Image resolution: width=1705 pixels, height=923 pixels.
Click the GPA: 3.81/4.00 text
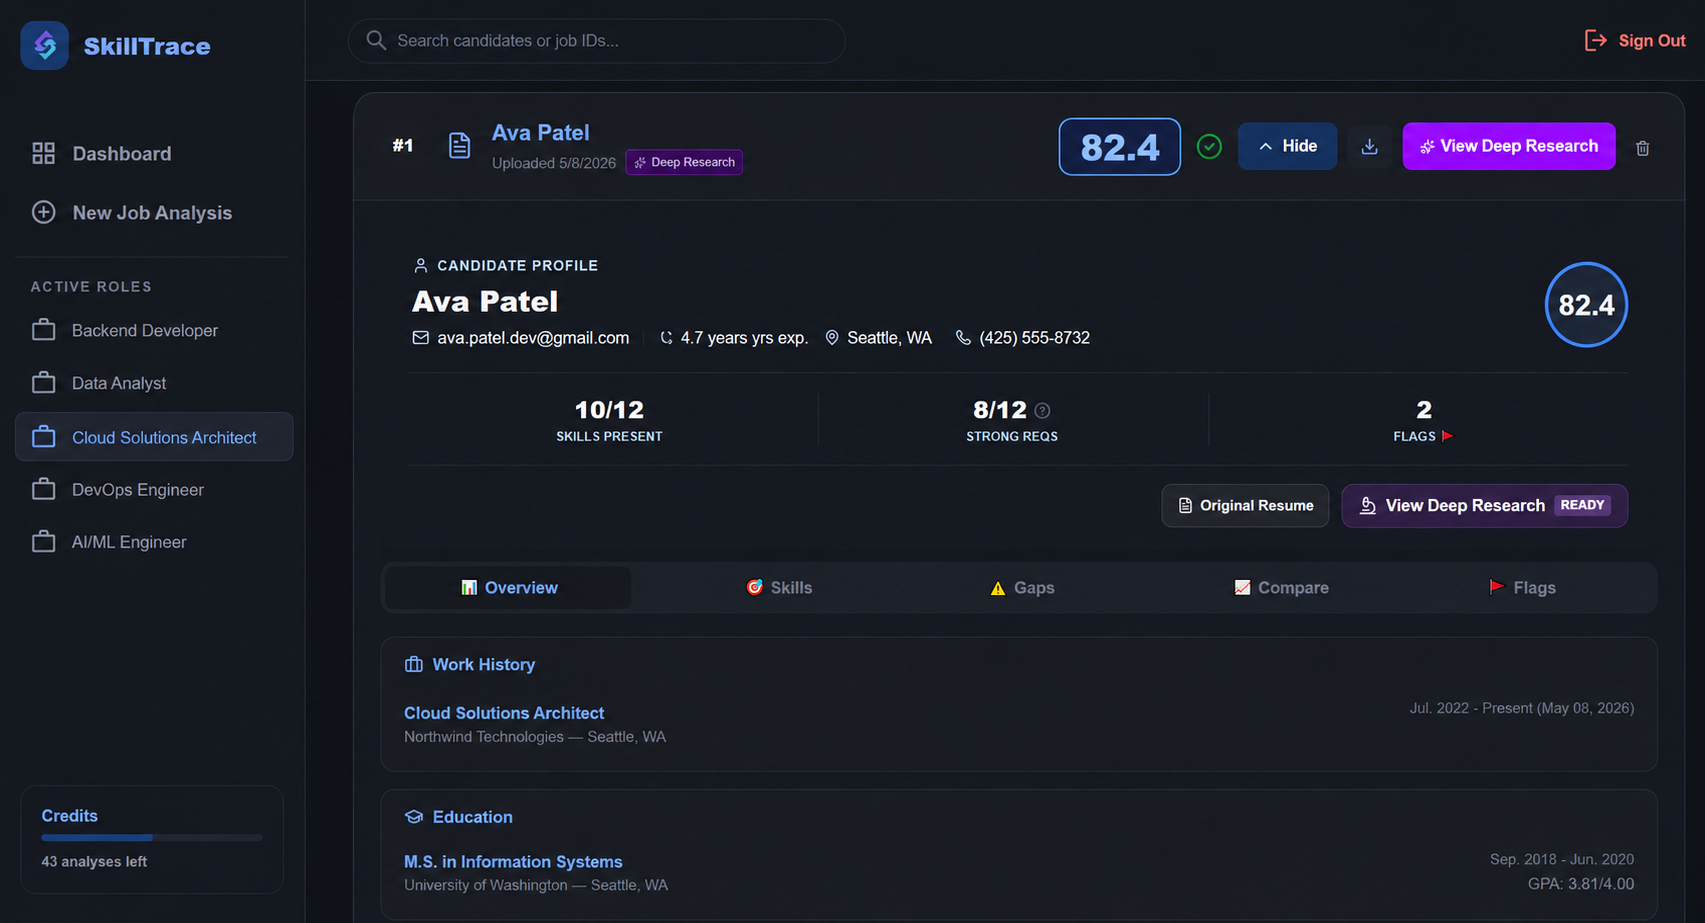(x=1581, y=884)
